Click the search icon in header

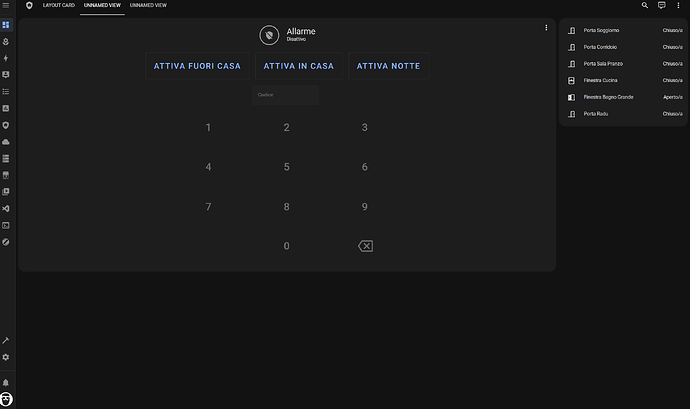645,5
